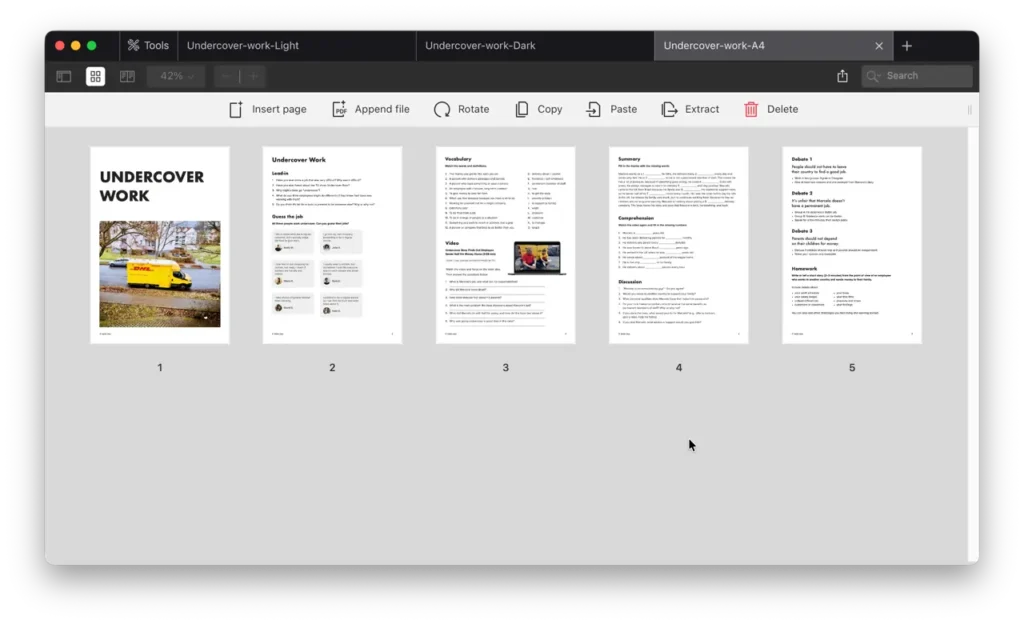Toggle the sidebar panel view
1024x624 pixels.
click(64, 76)
